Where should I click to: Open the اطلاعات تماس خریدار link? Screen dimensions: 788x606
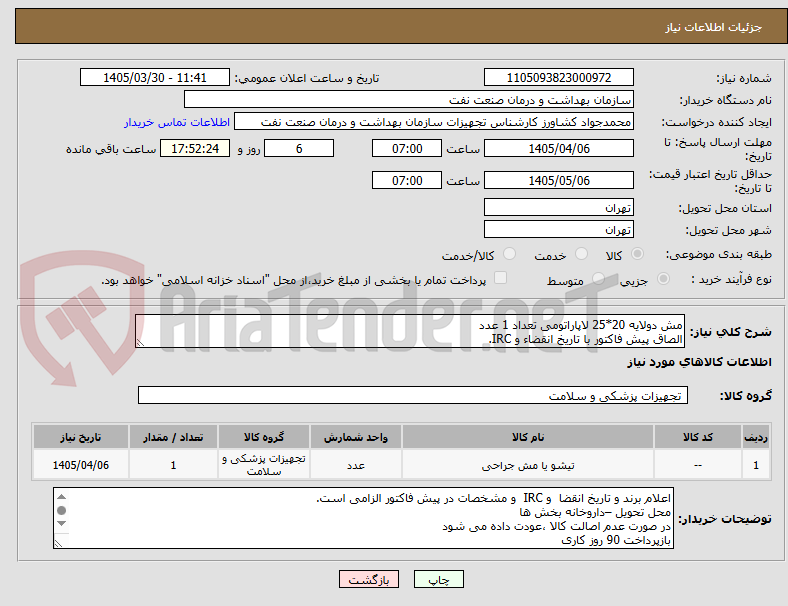tap(177, 122)
